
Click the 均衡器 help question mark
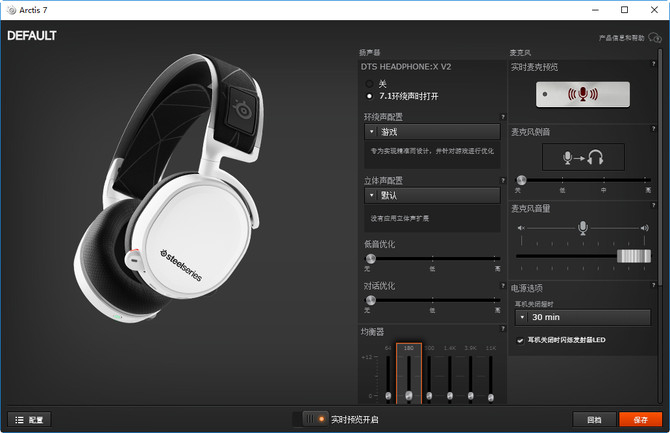(x=503, y=329)
